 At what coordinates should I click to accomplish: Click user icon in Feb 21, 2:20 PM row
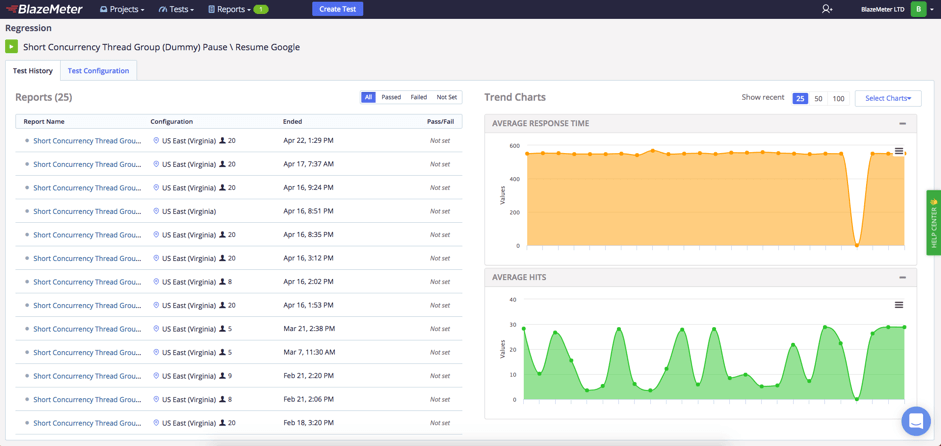coord(223,376)
